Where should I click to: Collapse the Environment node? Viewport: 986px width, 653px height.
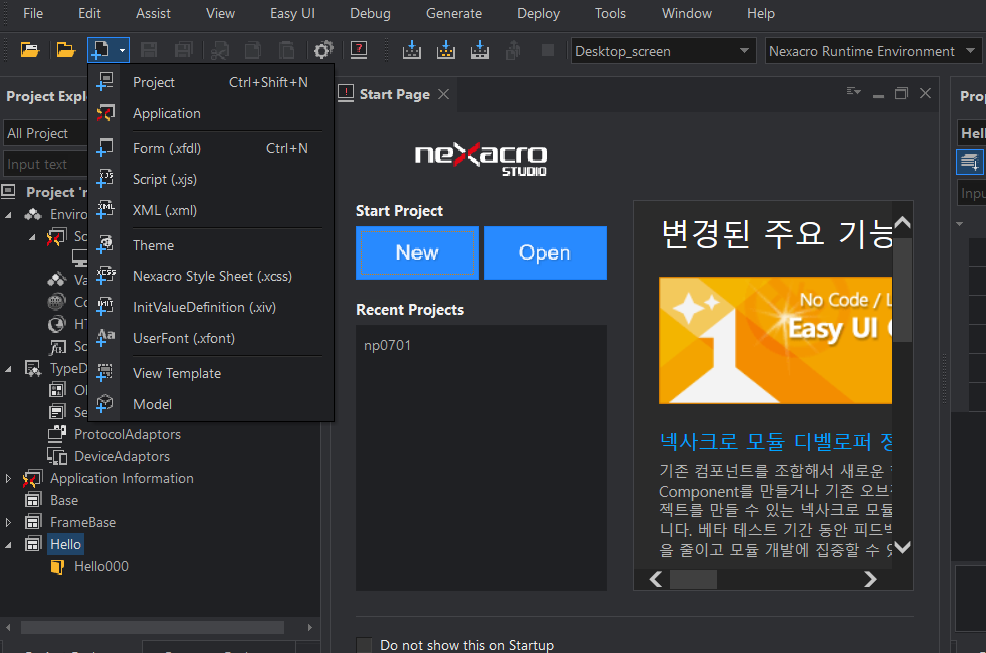(8, 215)
